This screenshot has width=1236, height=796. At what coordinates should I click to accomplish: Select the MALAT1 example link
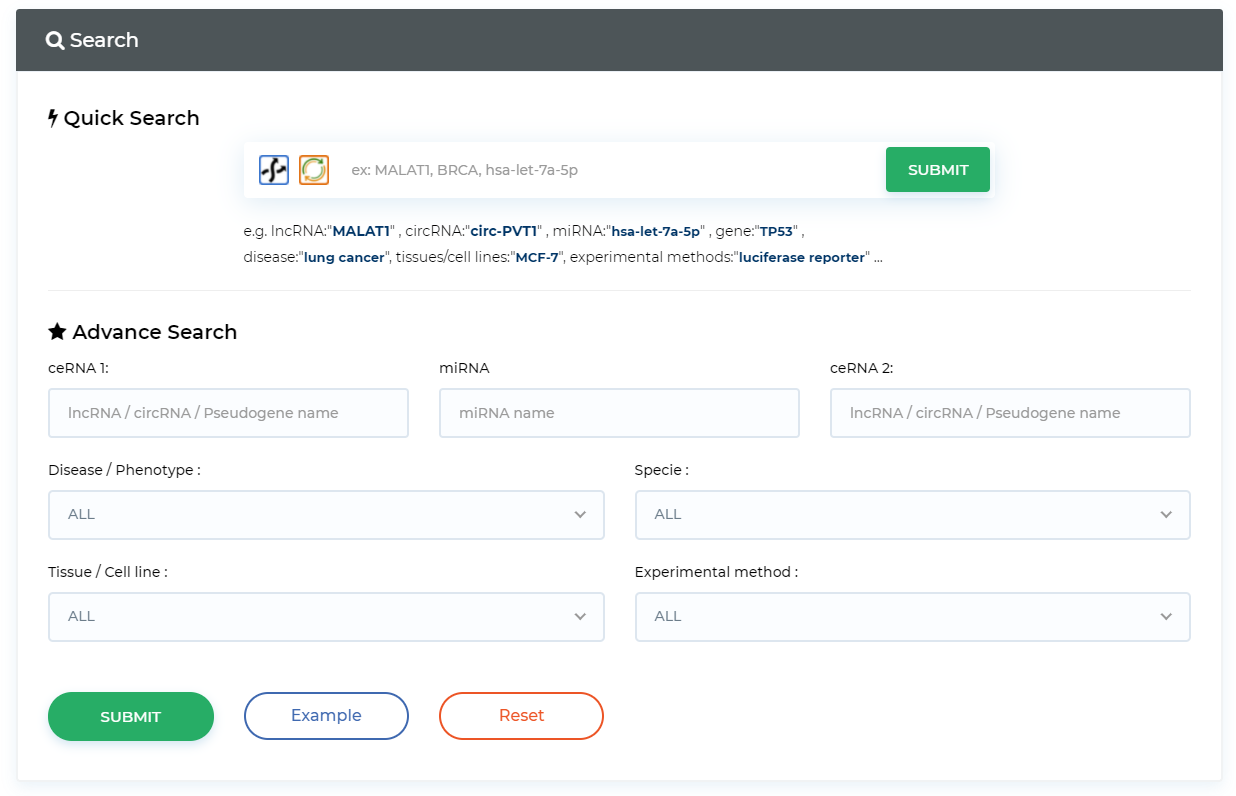click(361, 231)
